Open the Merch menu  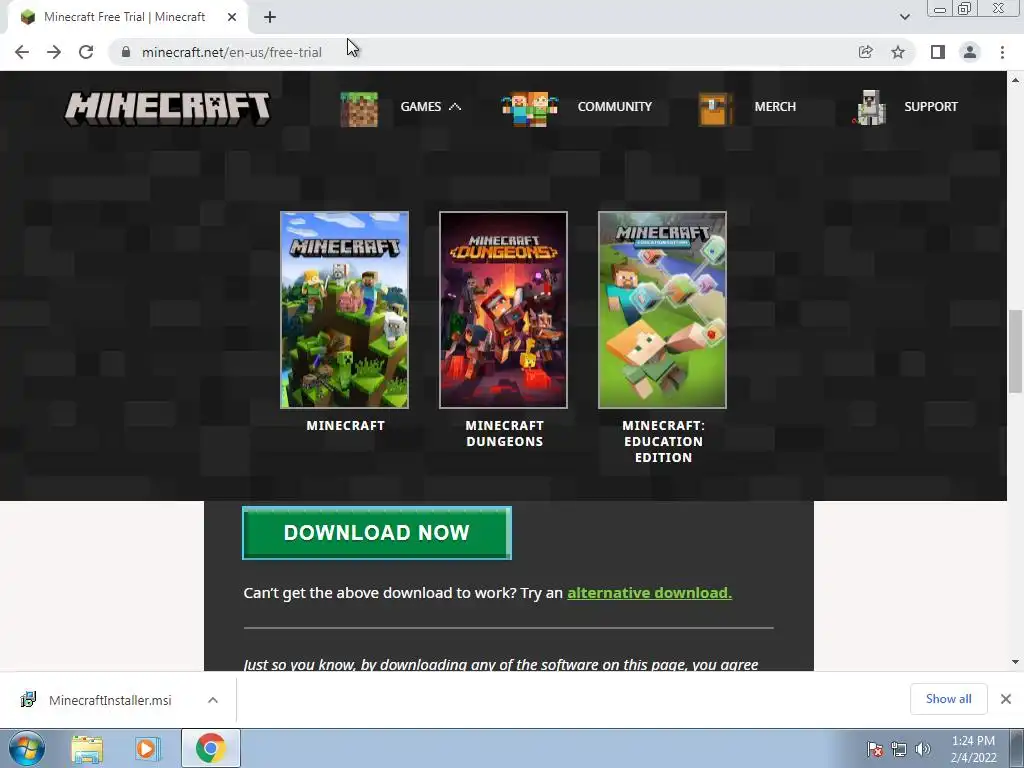coord(775,106)
